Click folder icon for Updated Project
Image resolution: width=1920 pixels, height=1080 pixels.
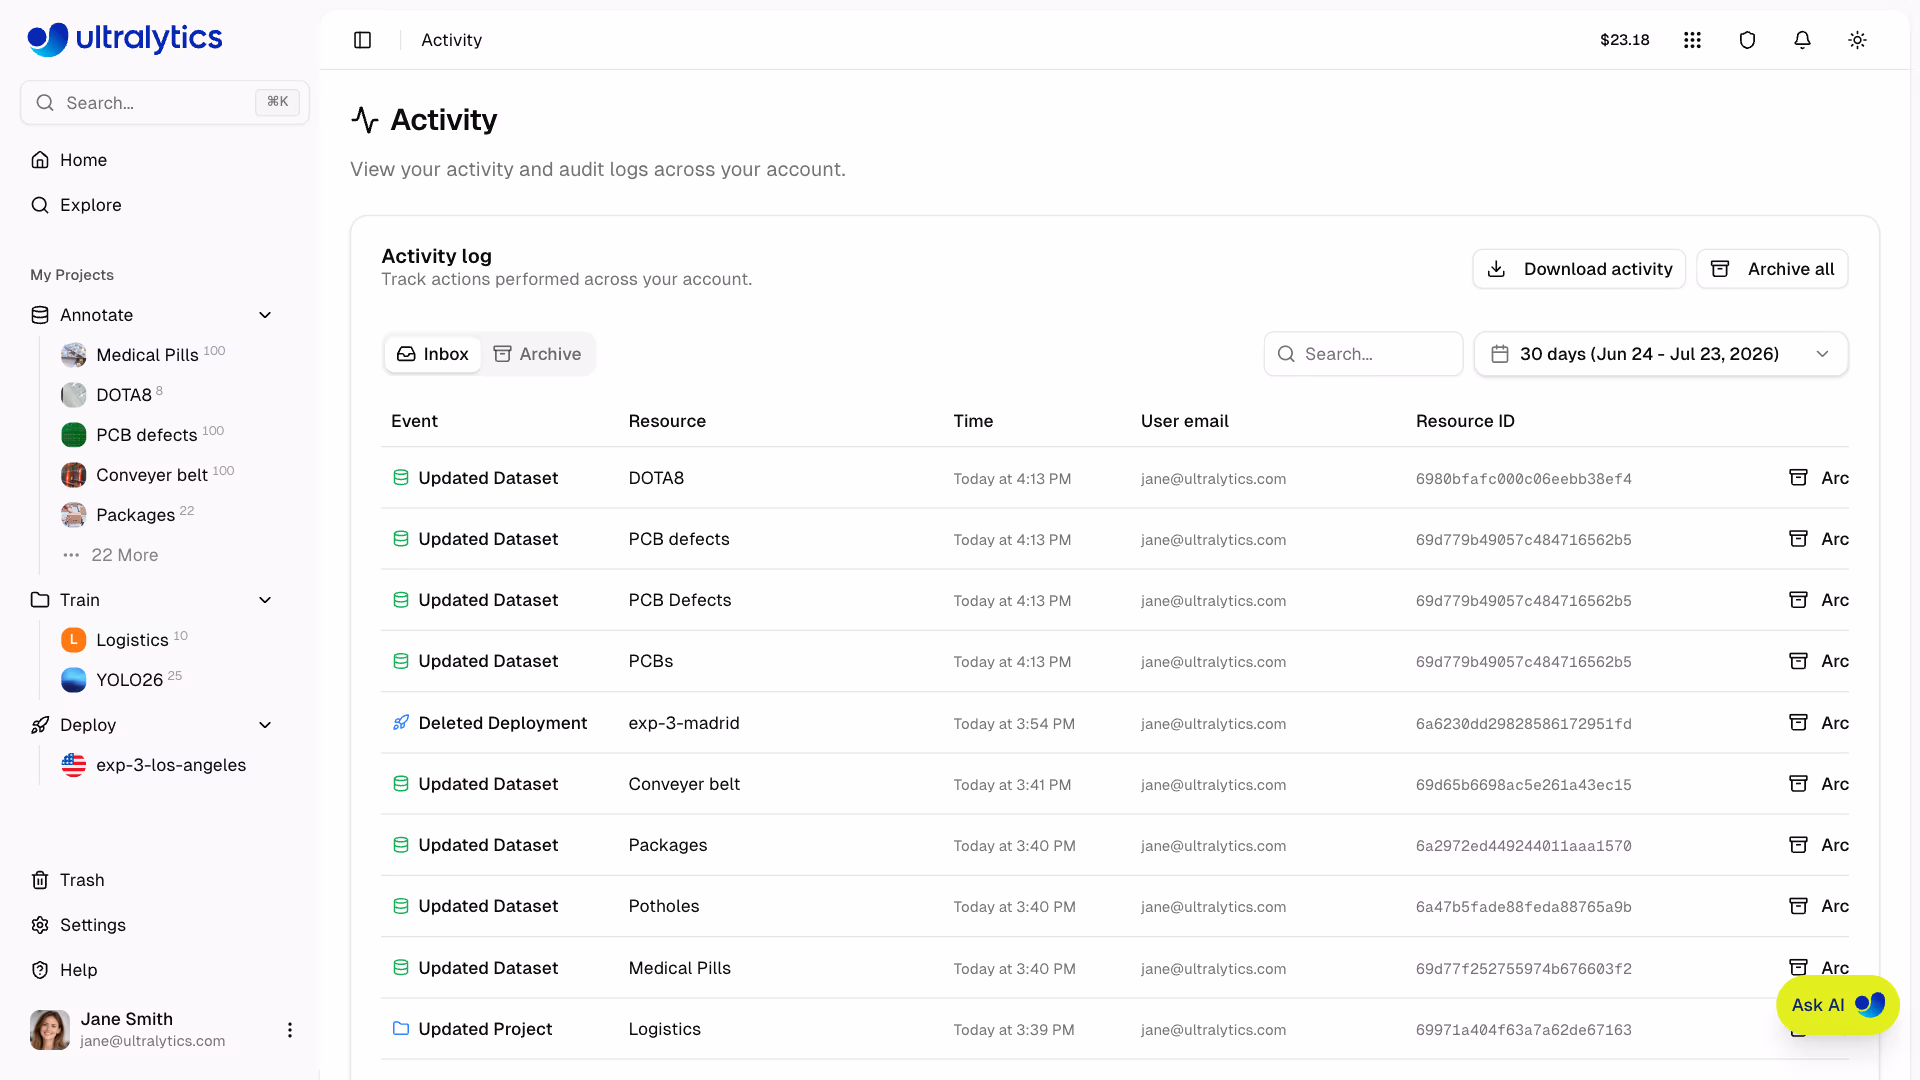click(x=401, y=1029)
